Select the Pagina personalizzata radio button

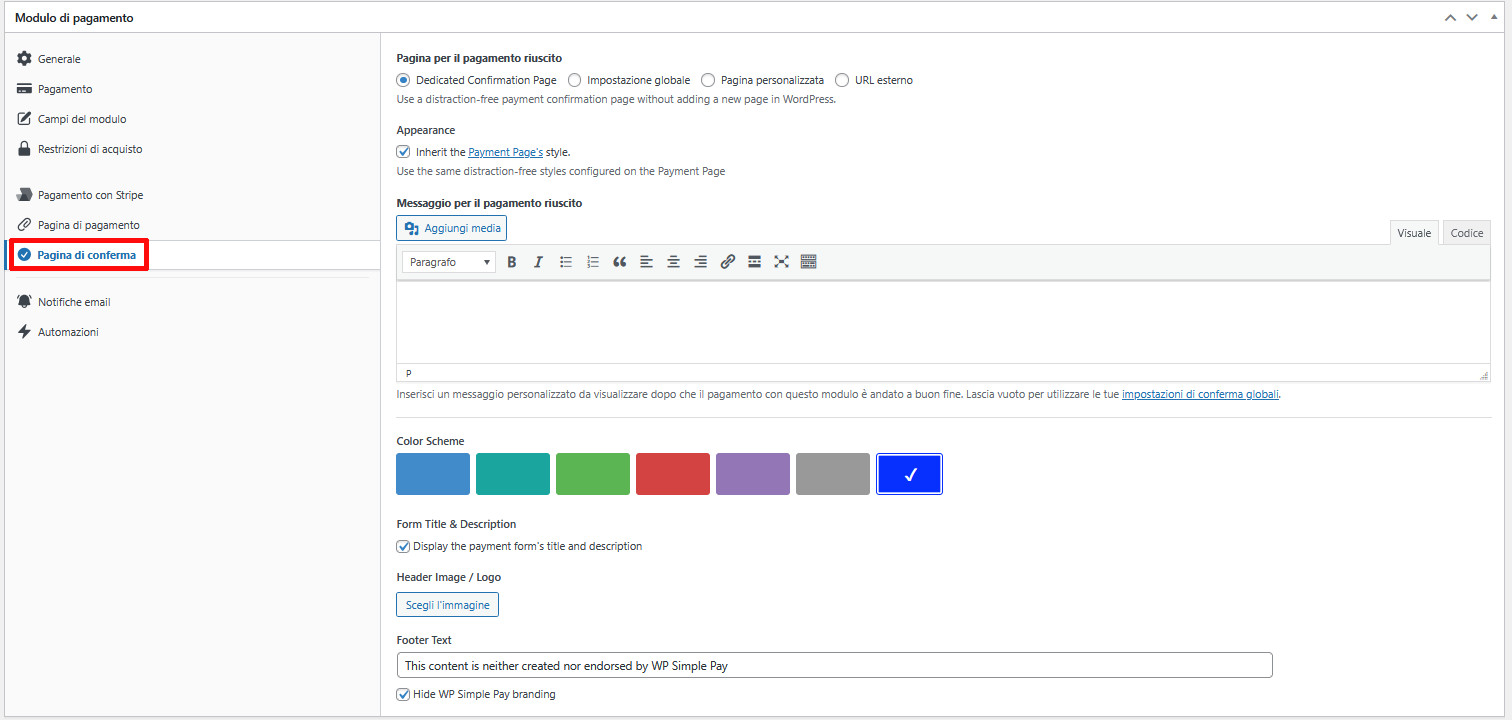[x=708, y=80]
